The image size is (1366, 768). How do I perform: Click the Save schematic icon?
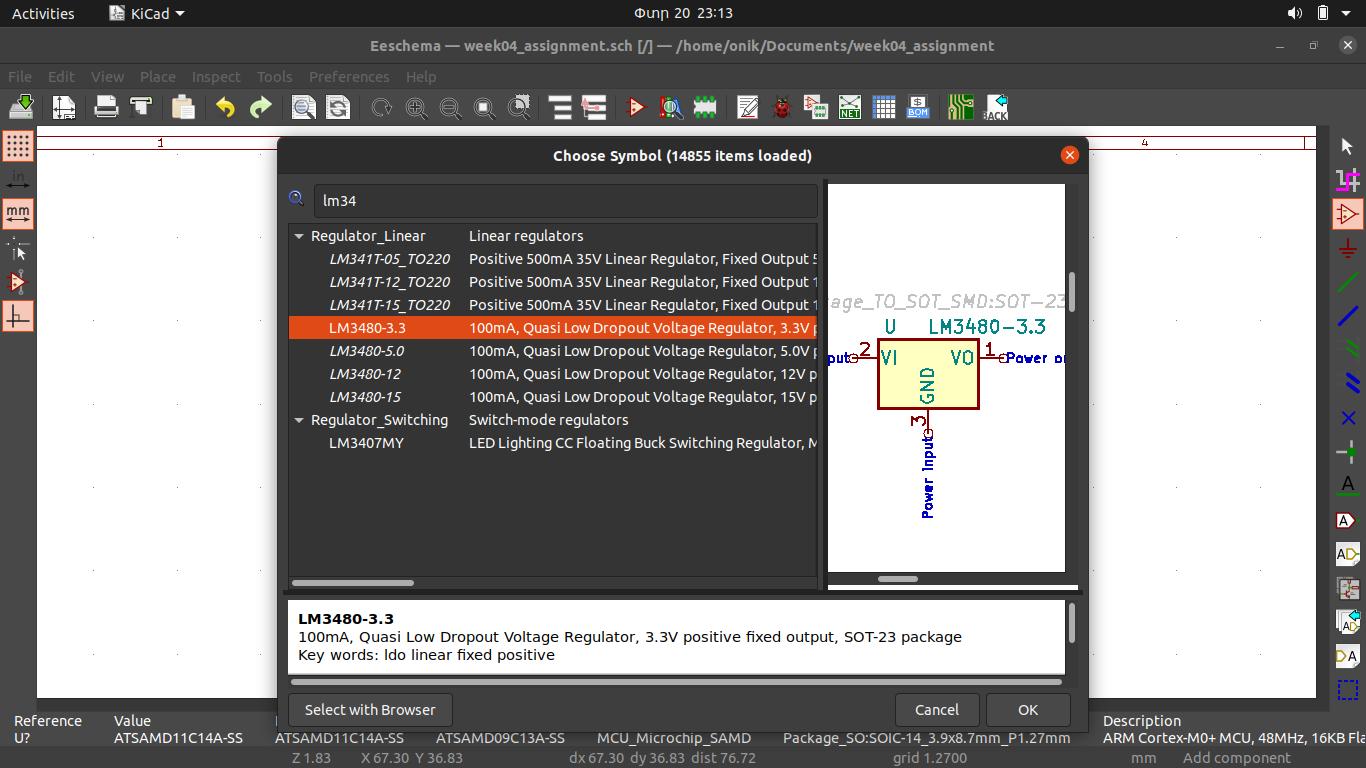coord(22,107)
